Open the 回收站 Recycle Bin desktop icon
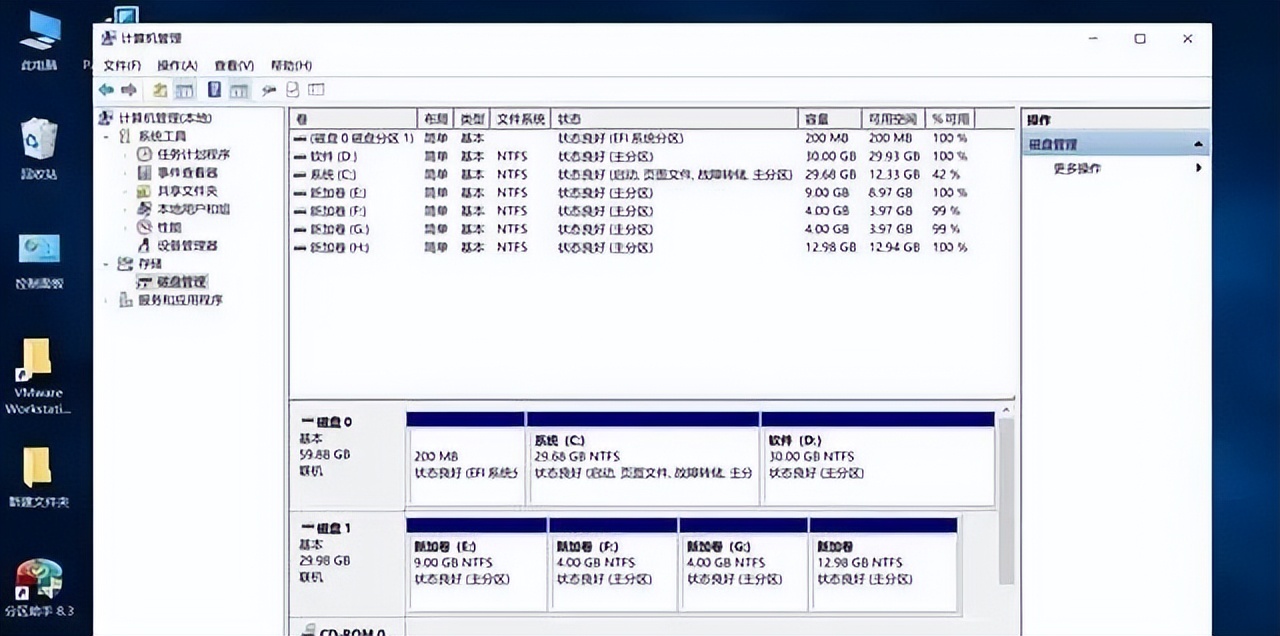Viewport: 1280px width, 636px height. pyautogui.click(x=39, y=147)
